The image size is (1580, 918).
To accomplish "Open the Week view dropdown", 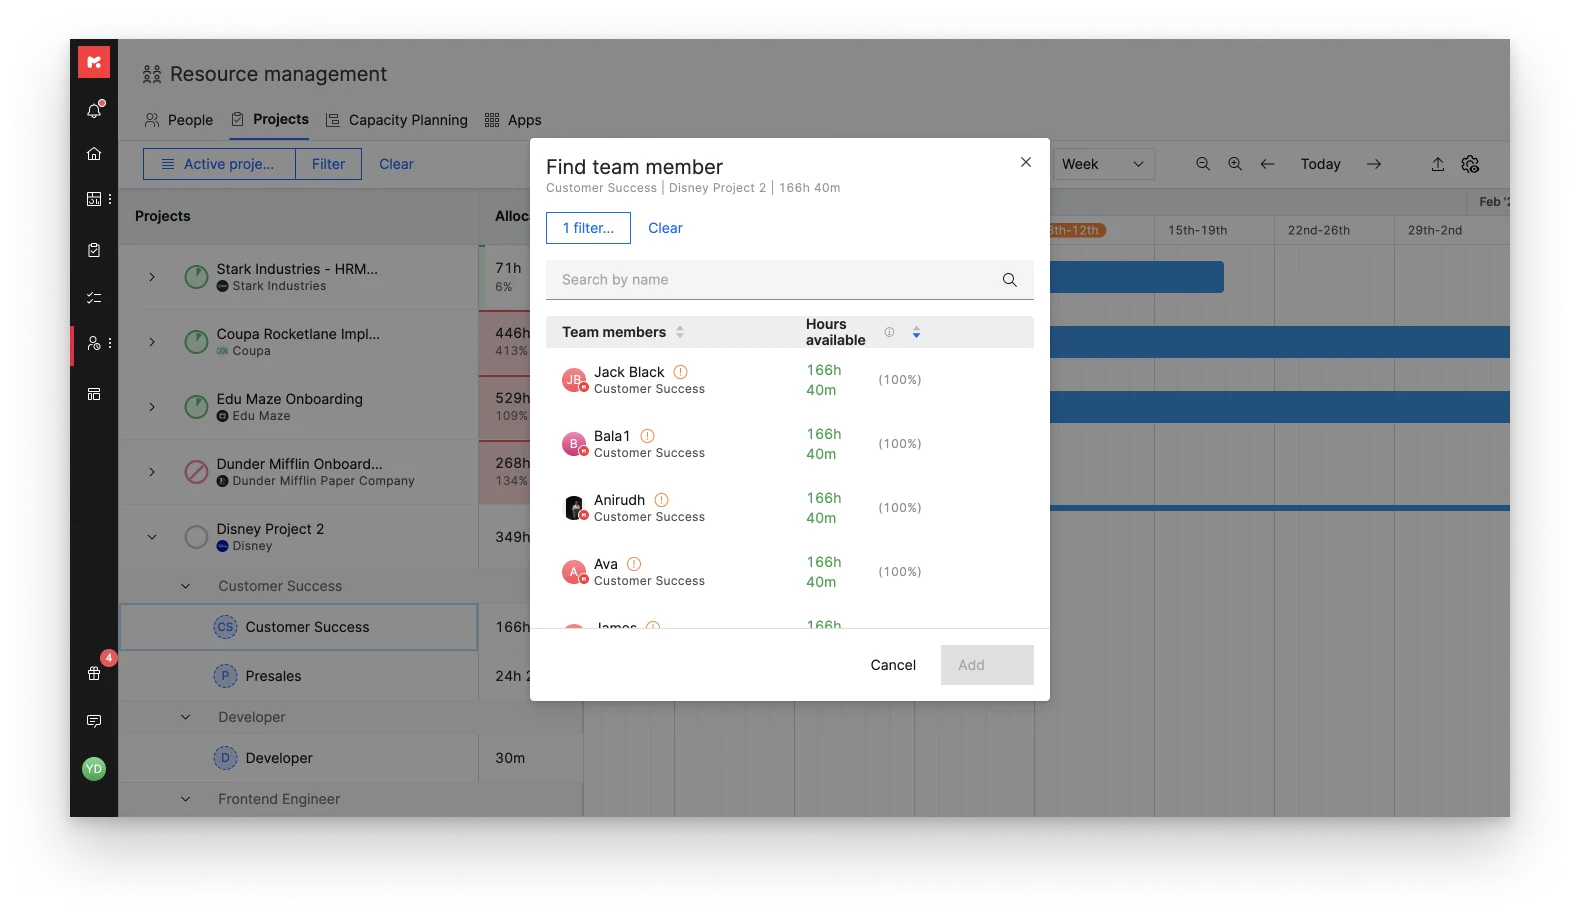I will point(1104,164).
